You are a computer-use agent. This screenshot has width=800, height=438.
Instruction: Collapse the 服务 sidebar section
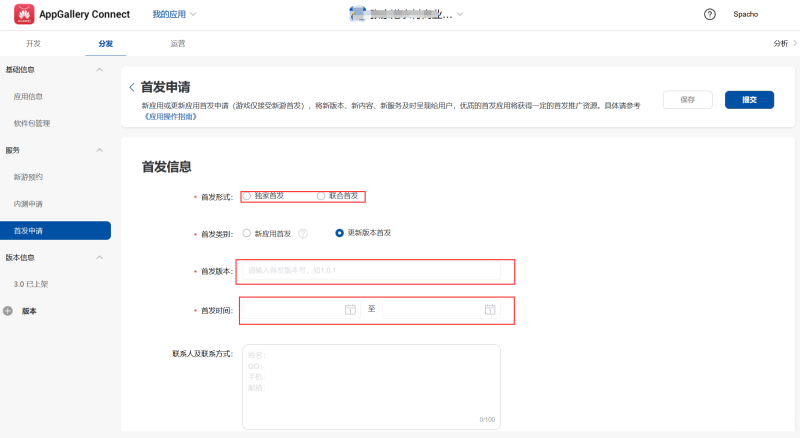[99, 150]
